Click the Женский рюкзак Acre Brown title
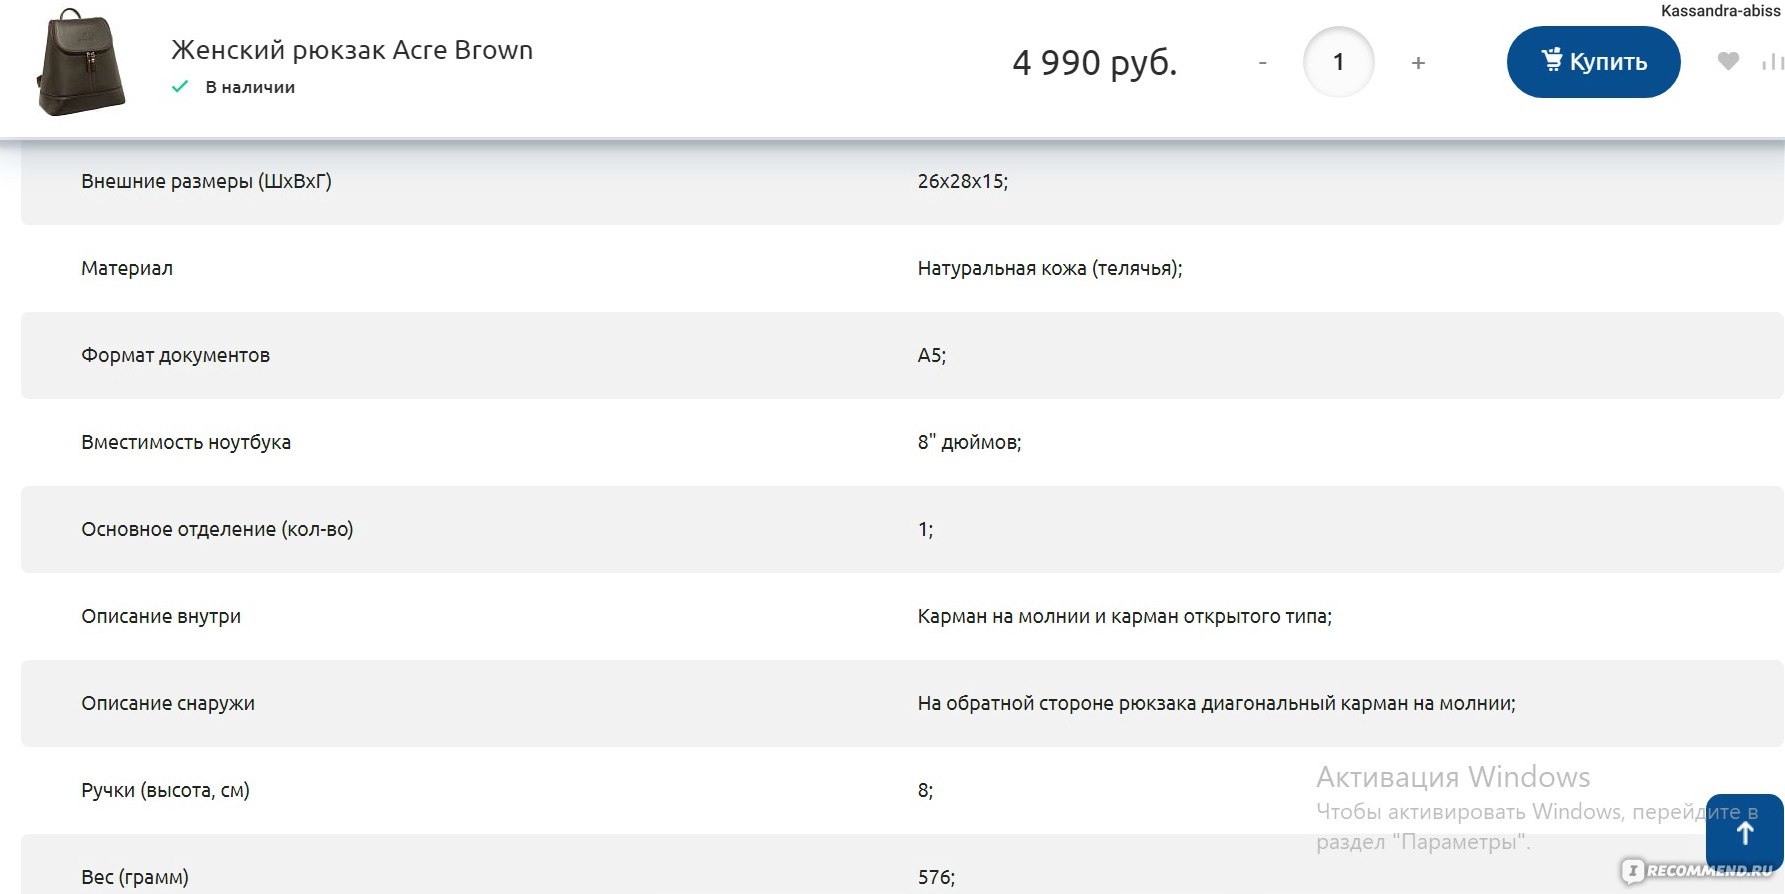 click(352, 50)
